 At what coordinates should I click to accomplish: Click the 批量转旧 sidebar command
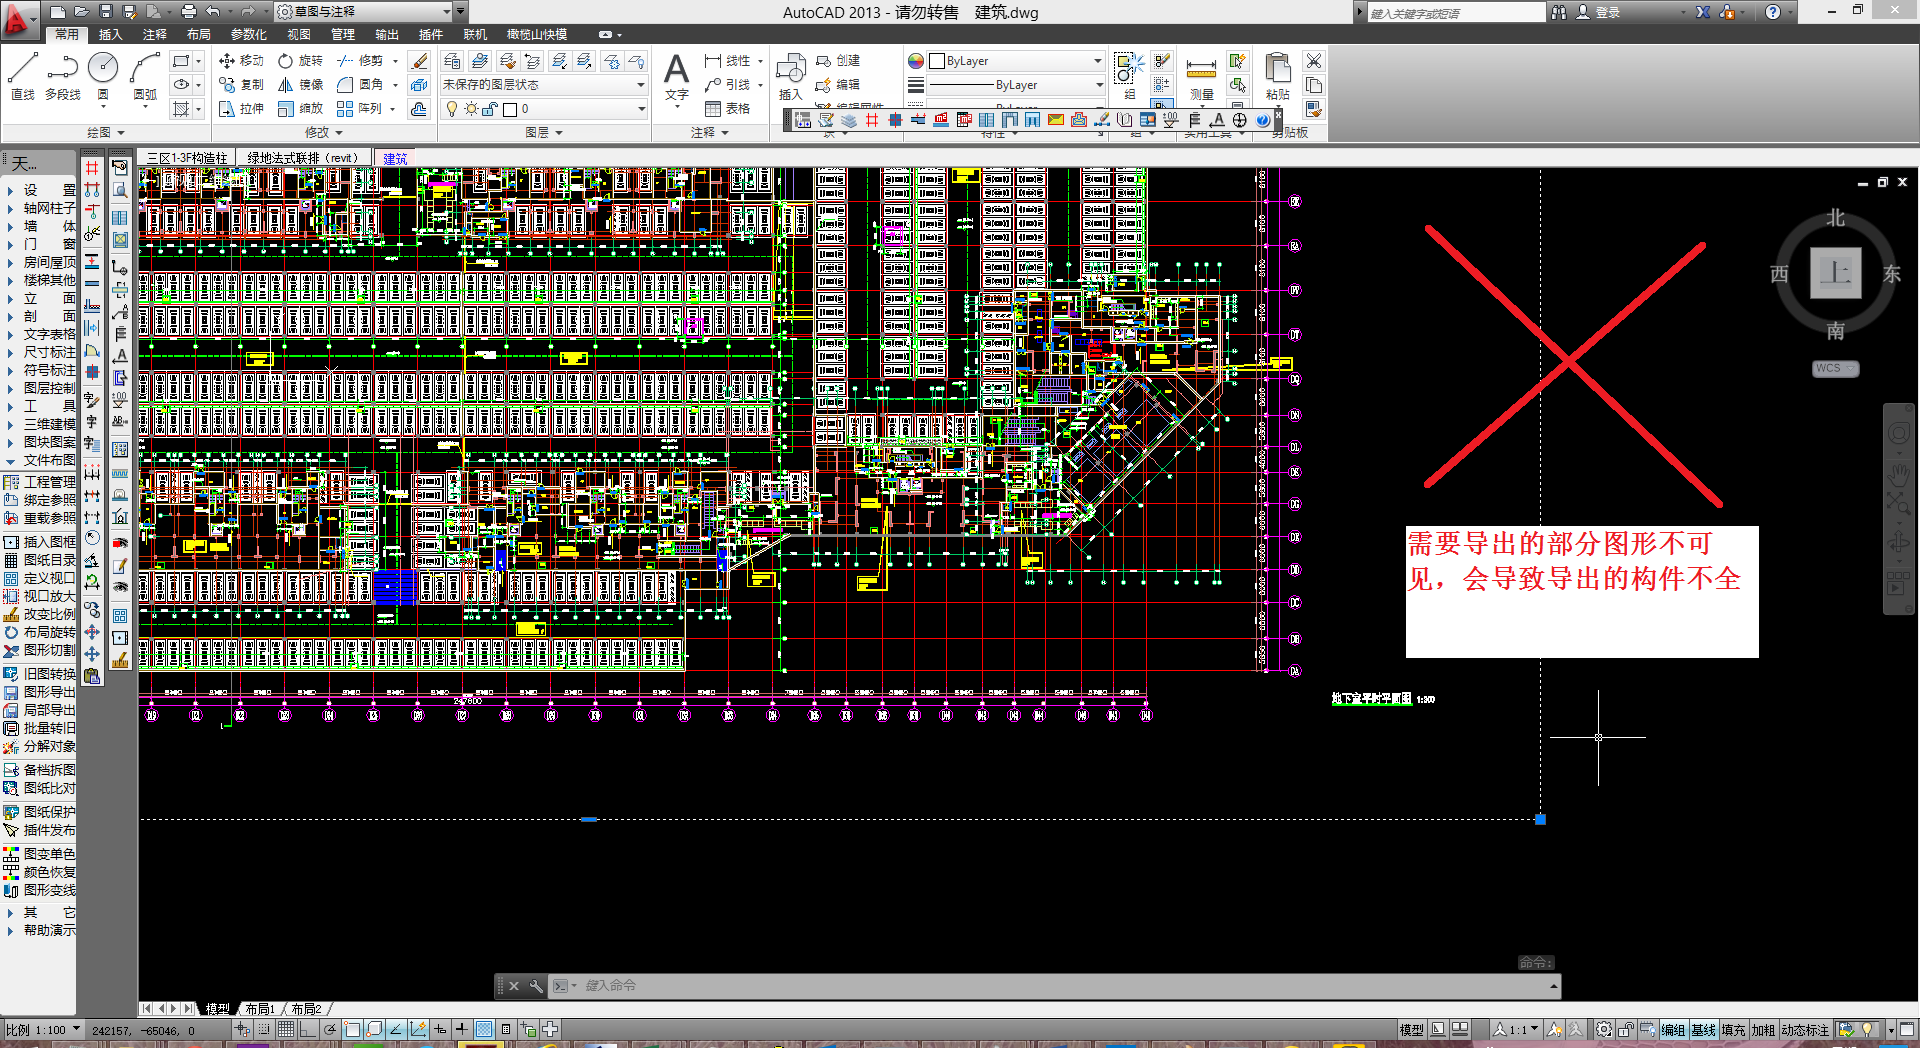point(41,728)
